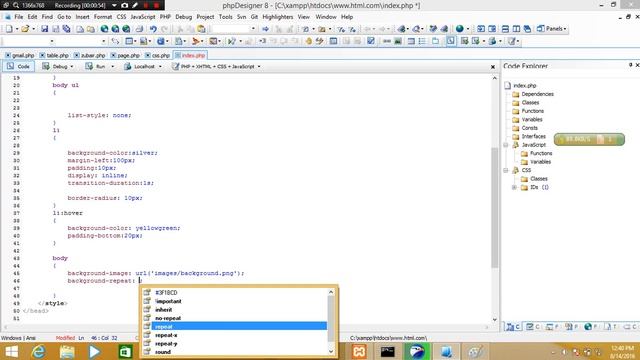Screen dimensions: 640x360
Task: Click the Run button
Action: point(96,67)
